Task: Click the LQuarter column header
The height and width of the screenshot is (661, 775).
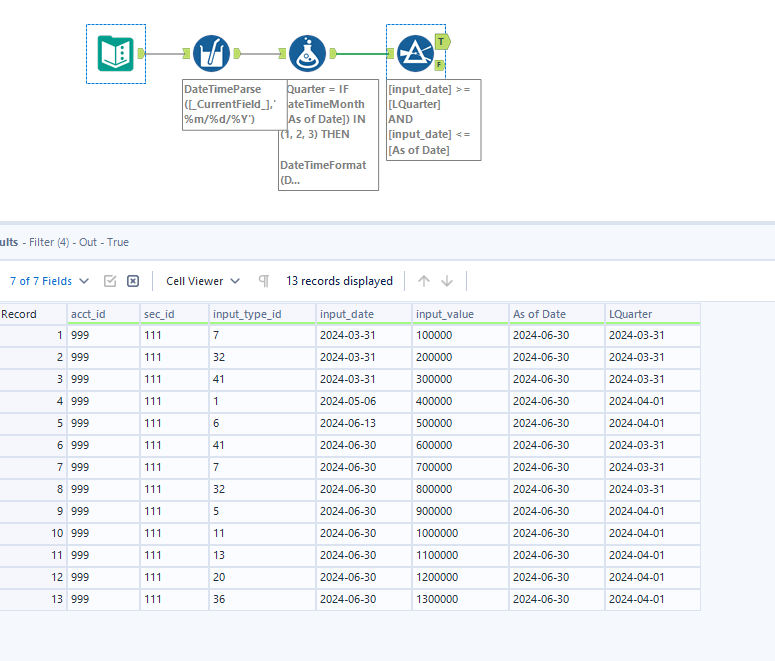Action: 630,314
